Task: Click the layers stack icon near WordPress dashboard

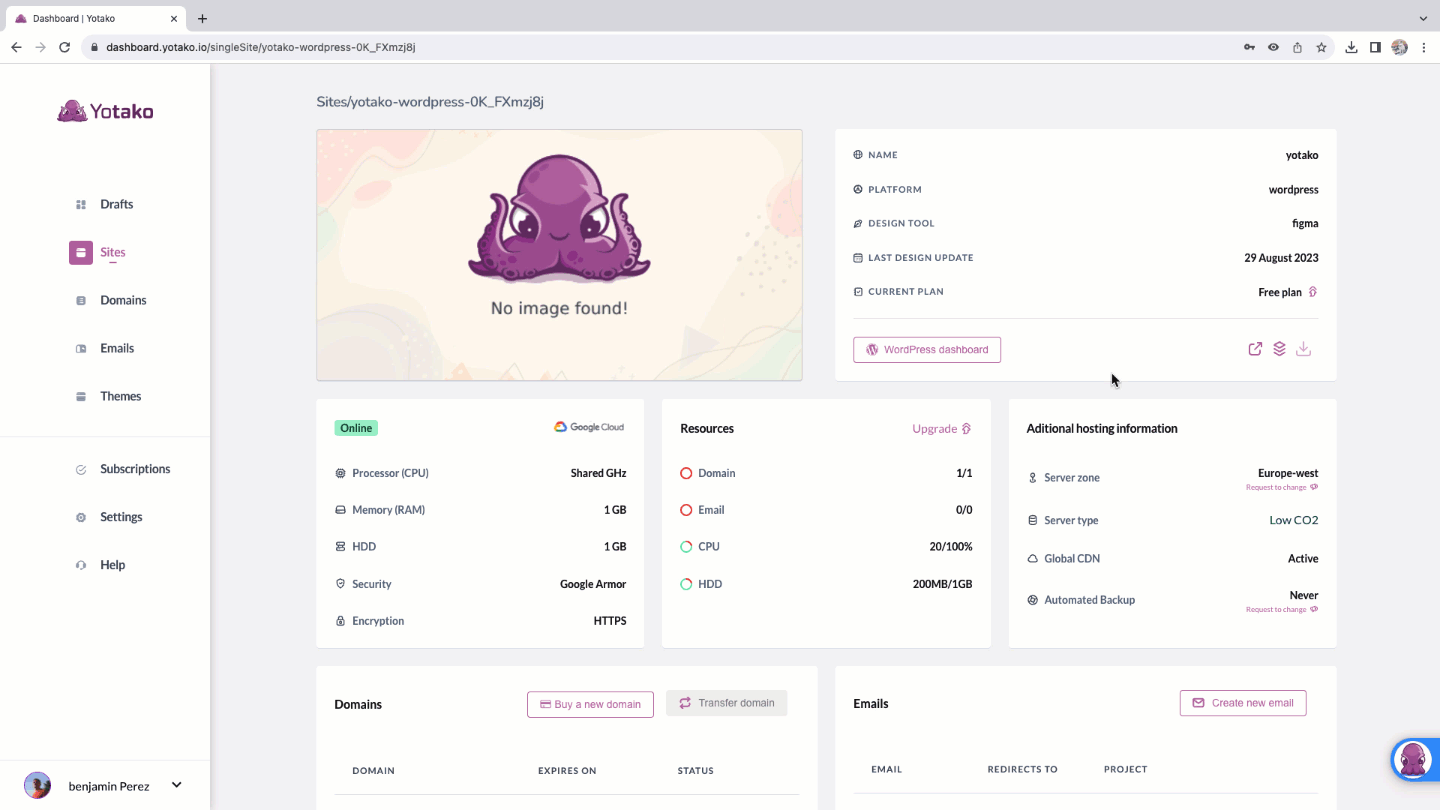Action: click(x=1279, y=348)
